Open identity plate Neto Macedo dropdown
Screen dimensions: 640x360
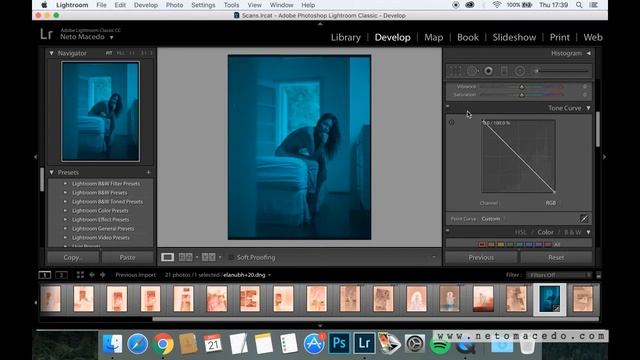pyautogui.click(x=111, y=37)
